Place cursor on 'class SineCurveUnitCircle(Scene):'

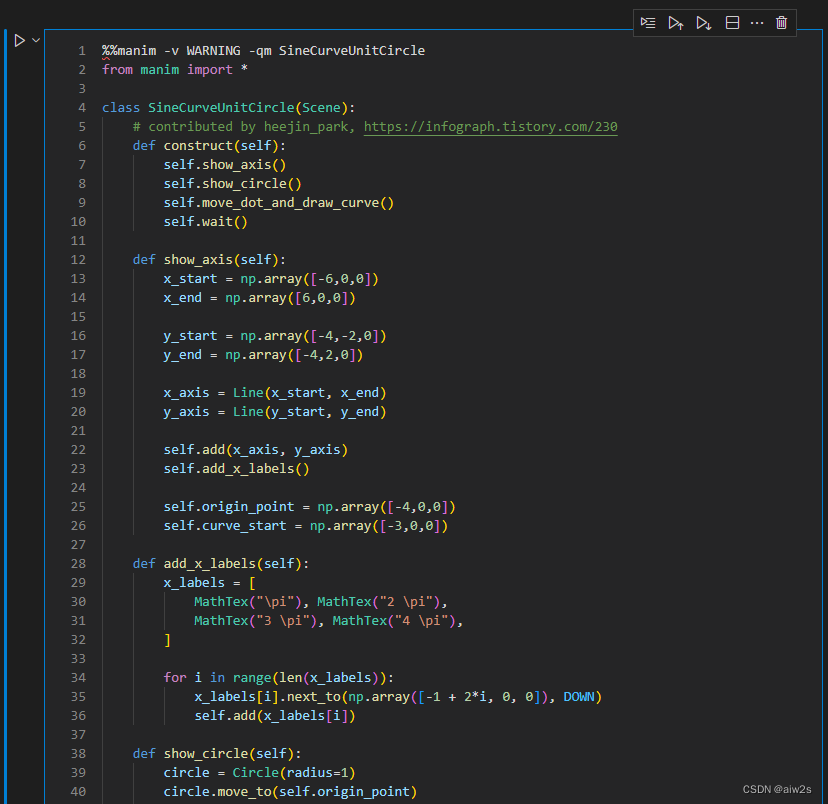[x=229, y=108]
